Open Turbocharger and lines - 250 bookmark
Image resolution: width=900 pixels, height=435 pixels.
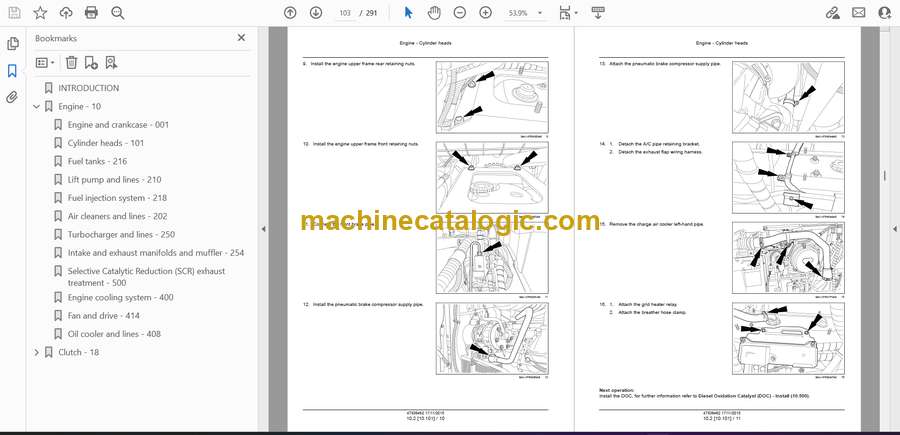click(121, 235)
